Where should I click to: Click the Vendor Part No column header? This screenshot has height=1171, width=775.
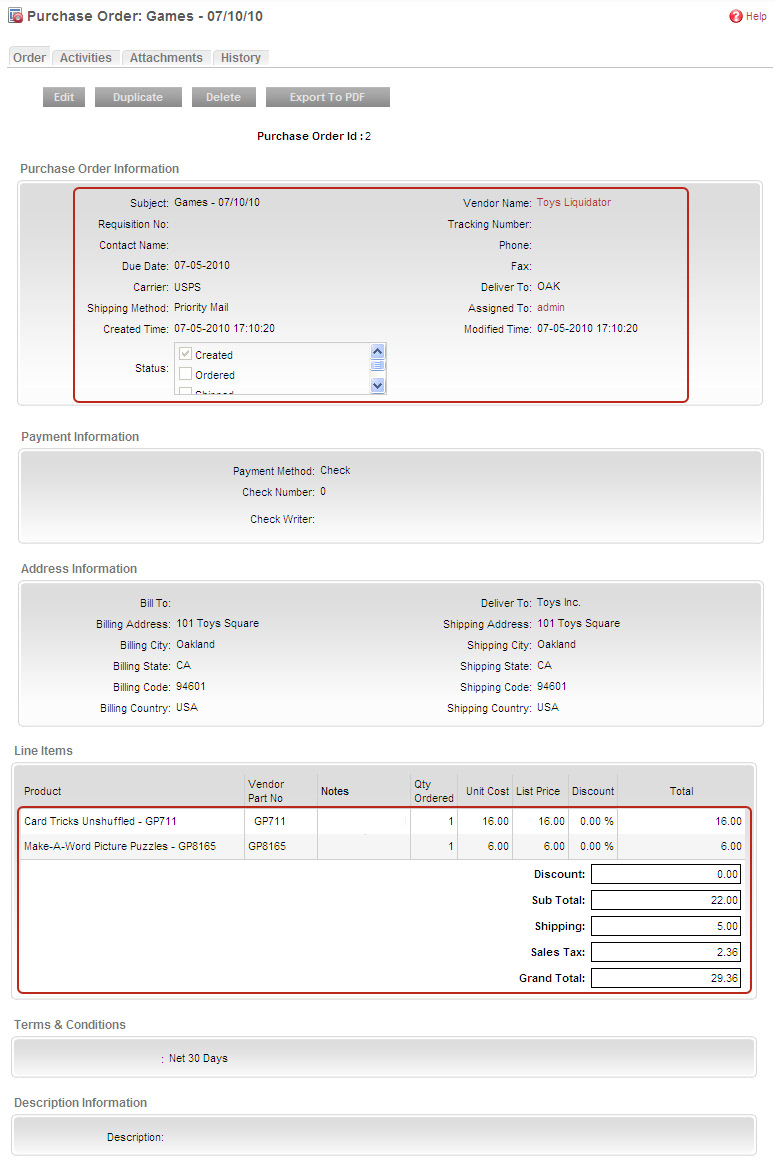pyautogui.click(x=266, y=791)
